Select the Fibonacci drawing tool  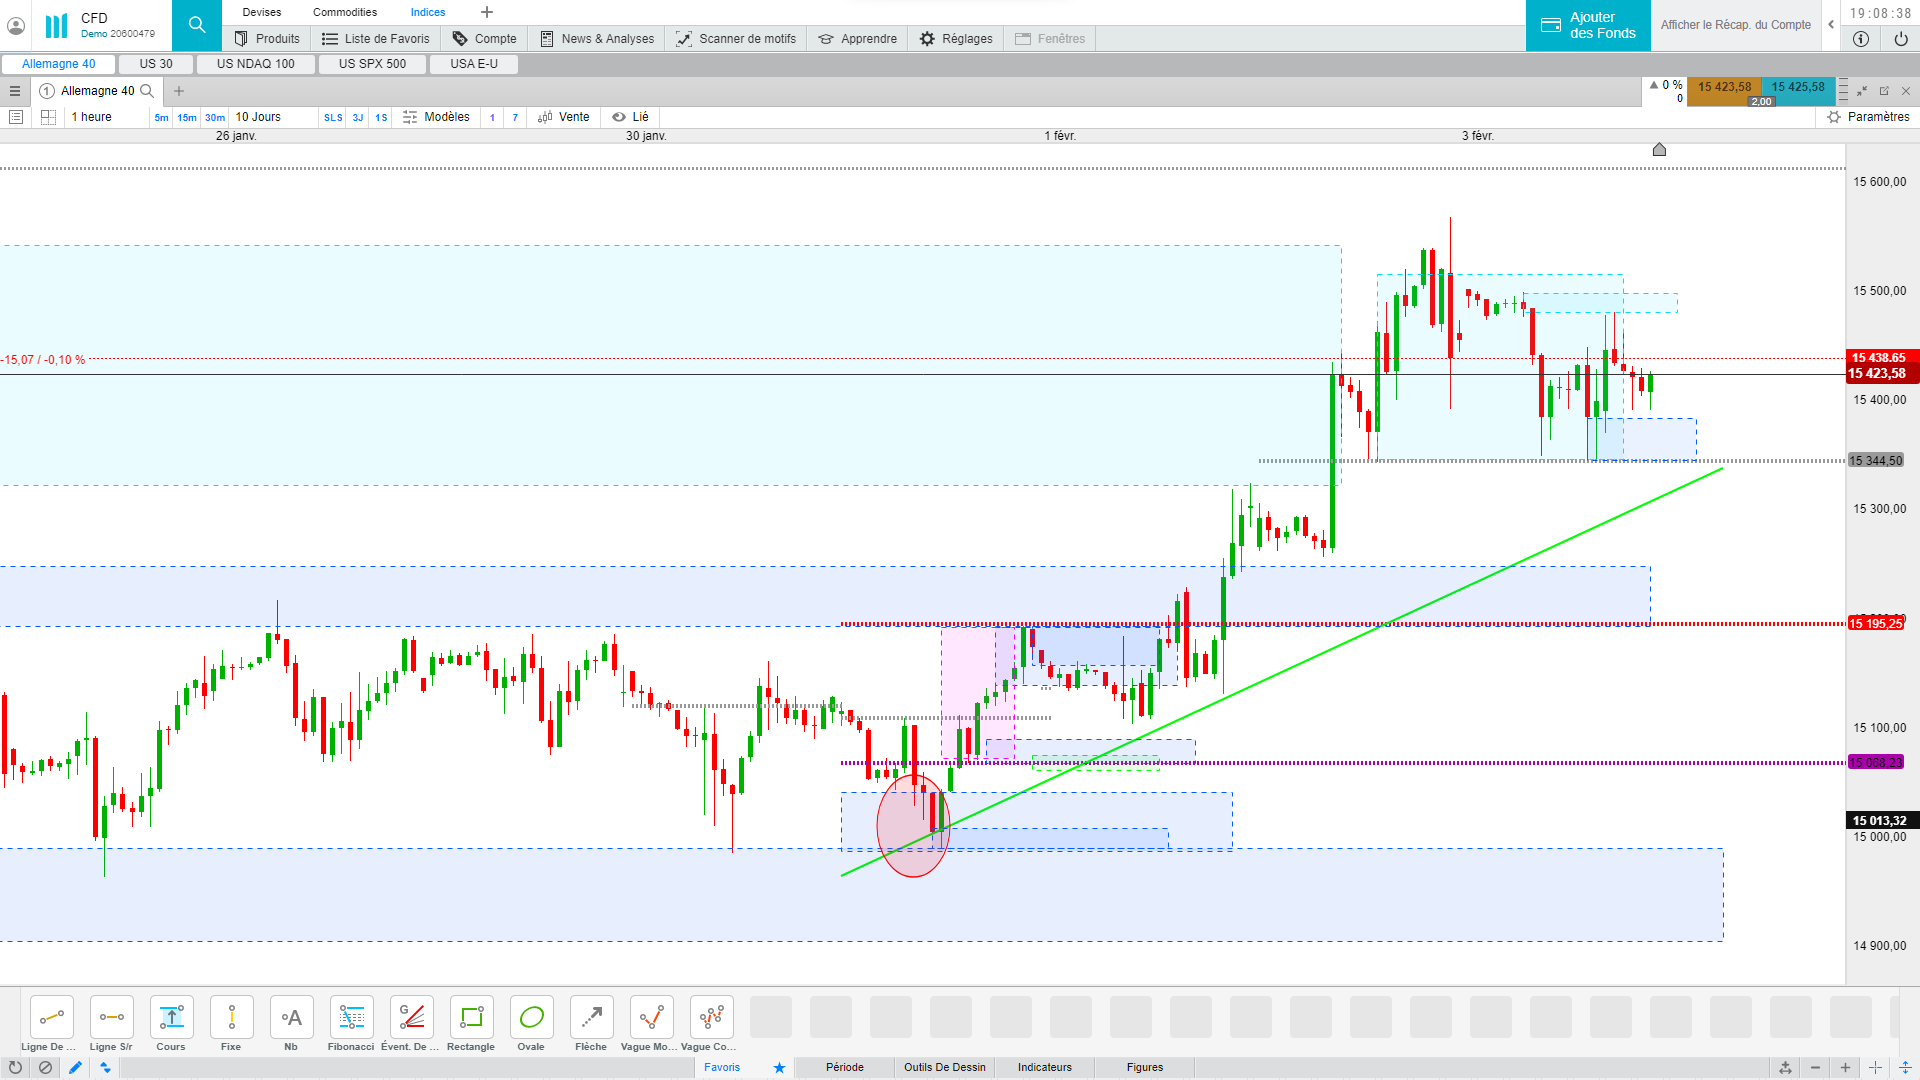click(x=351, y=1018)
